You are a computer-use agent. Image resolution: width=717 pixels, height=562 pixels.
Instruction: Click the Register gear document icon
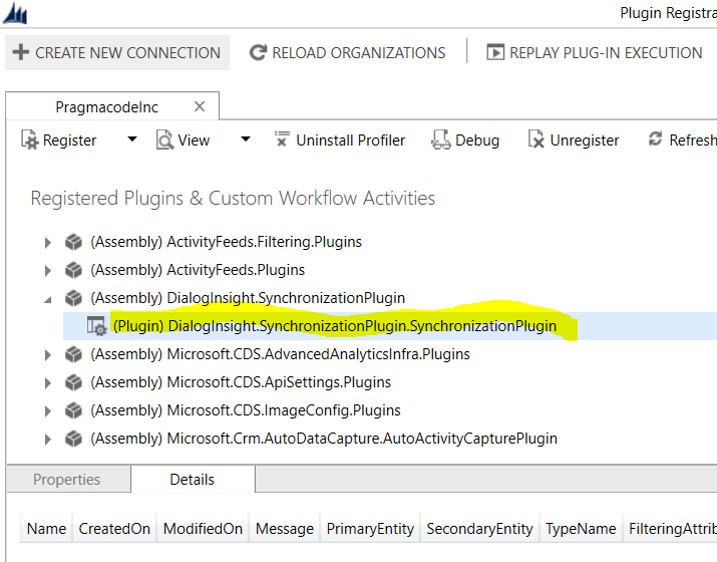click(x=30, y=139)
